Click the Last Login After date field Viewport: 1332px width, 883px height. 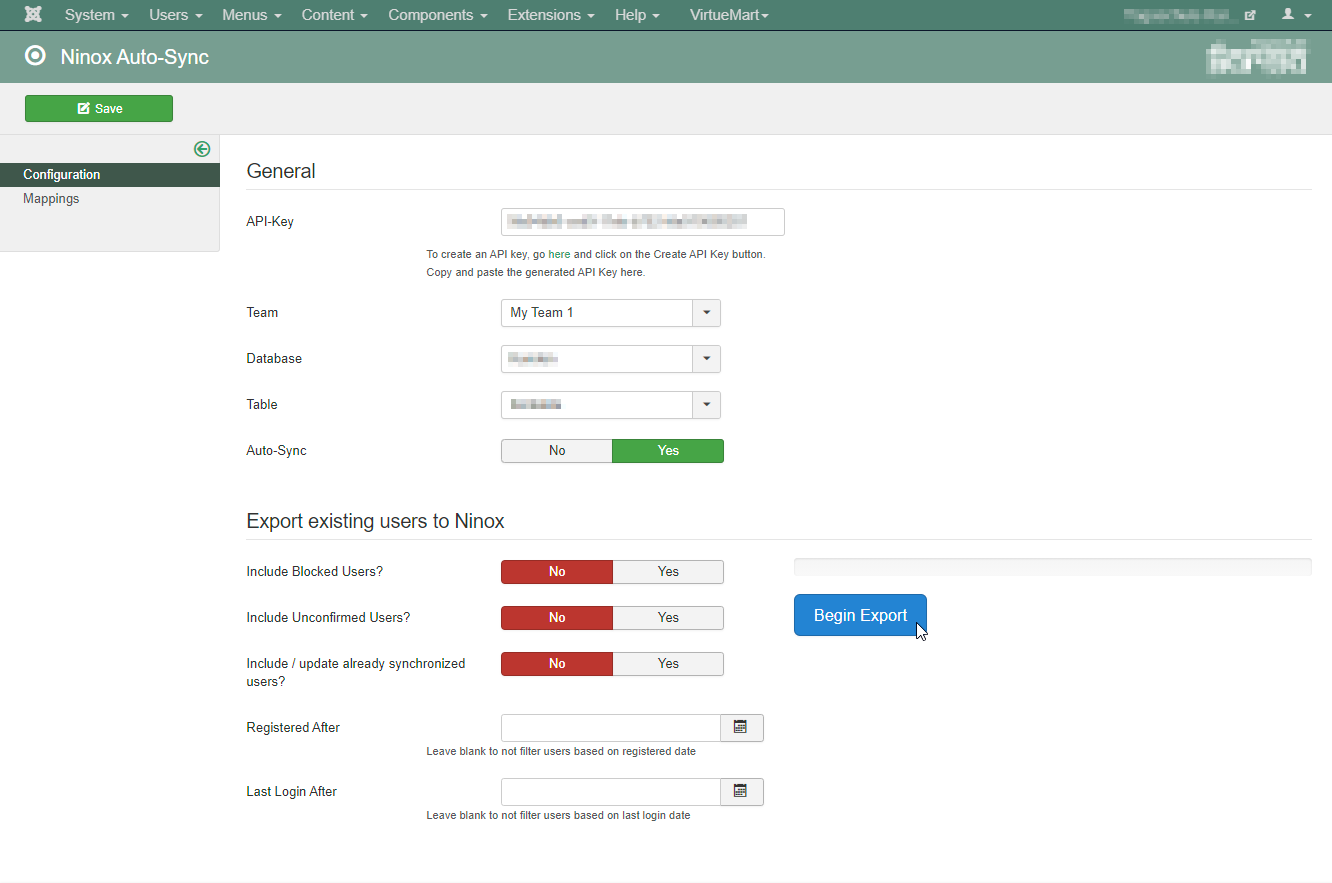click(x=611, y=792)
